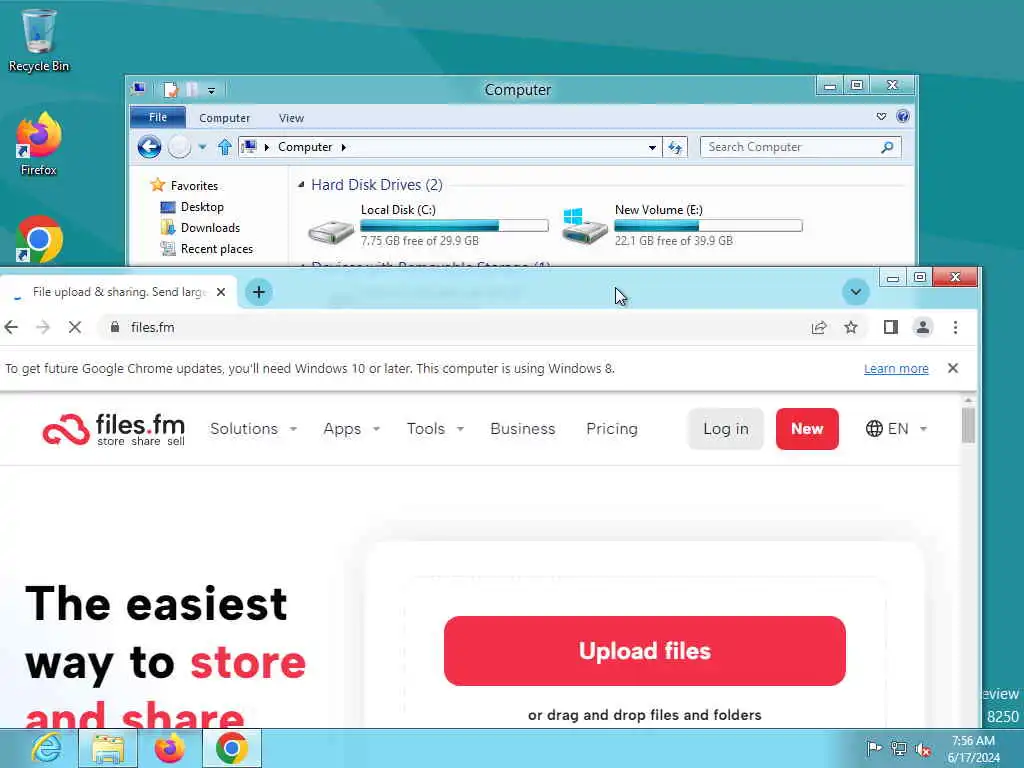Go to the Business page on files.fm
Image resolution: width=1024 pixels, height=768 pixels.
522,429
